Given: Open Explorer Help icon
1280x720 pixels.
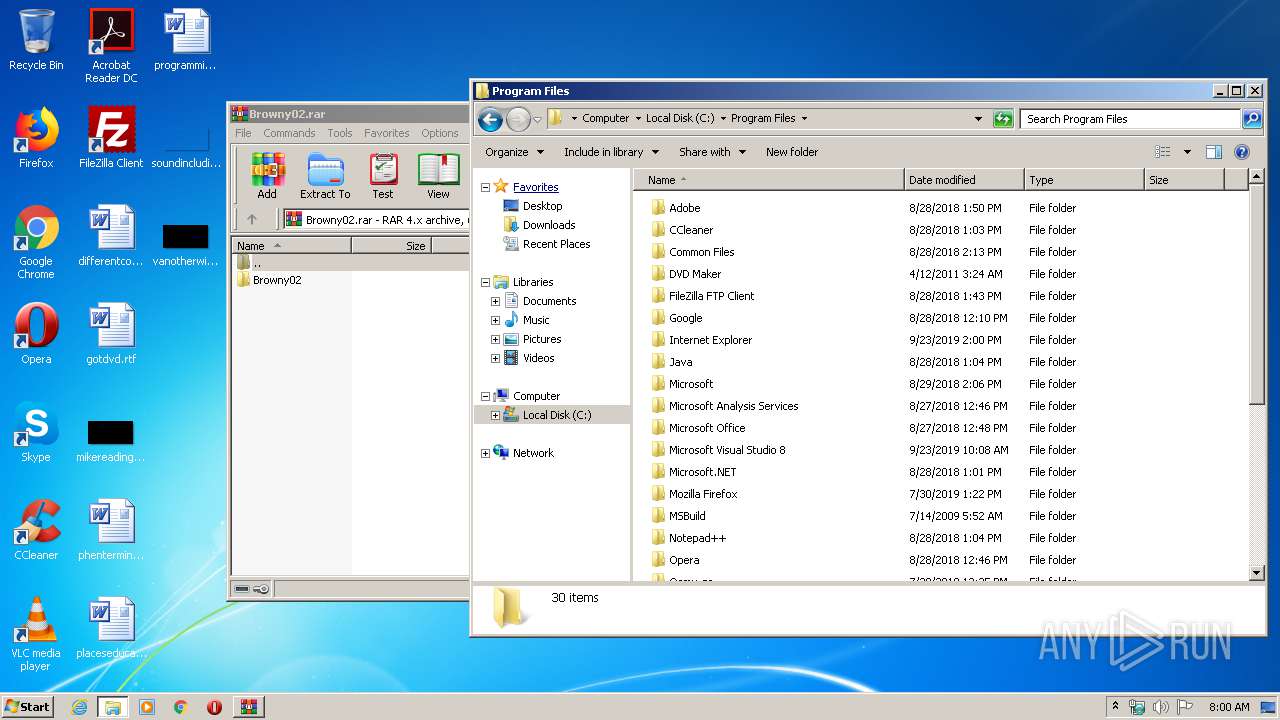Looking at the screenshot, I should click(1242, 152).
